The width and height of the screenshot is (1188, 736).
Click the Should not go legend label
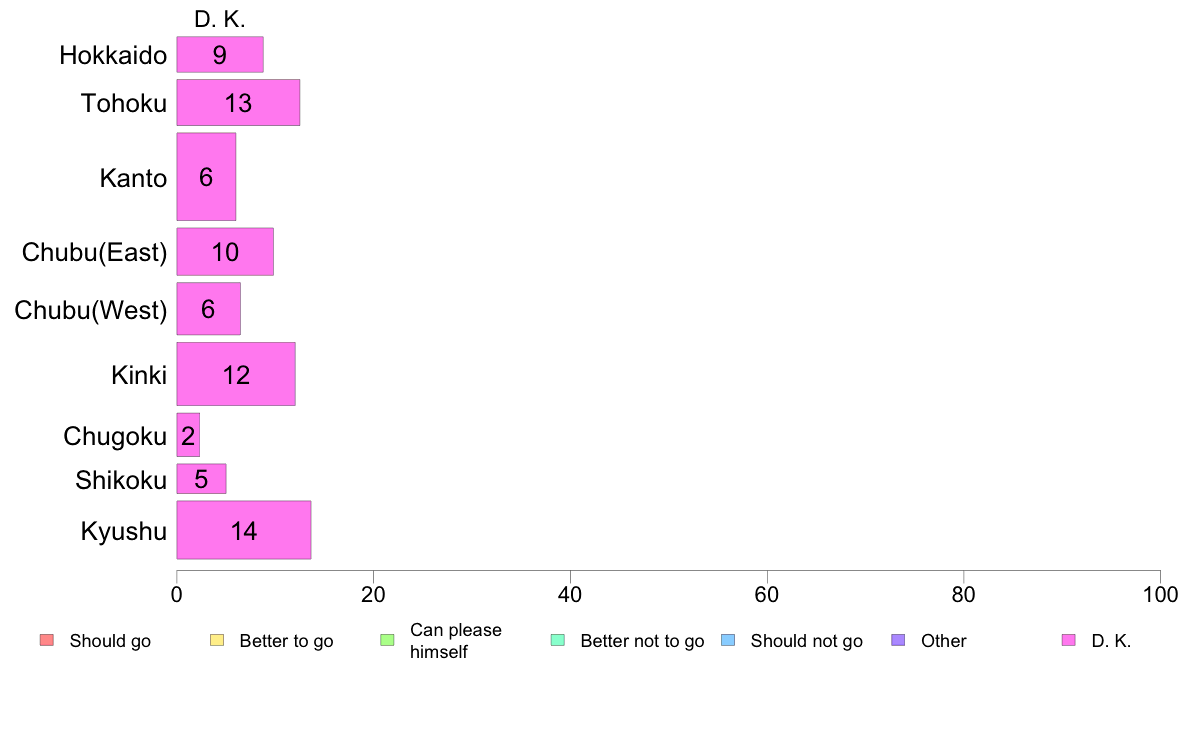tap(806, 641)
